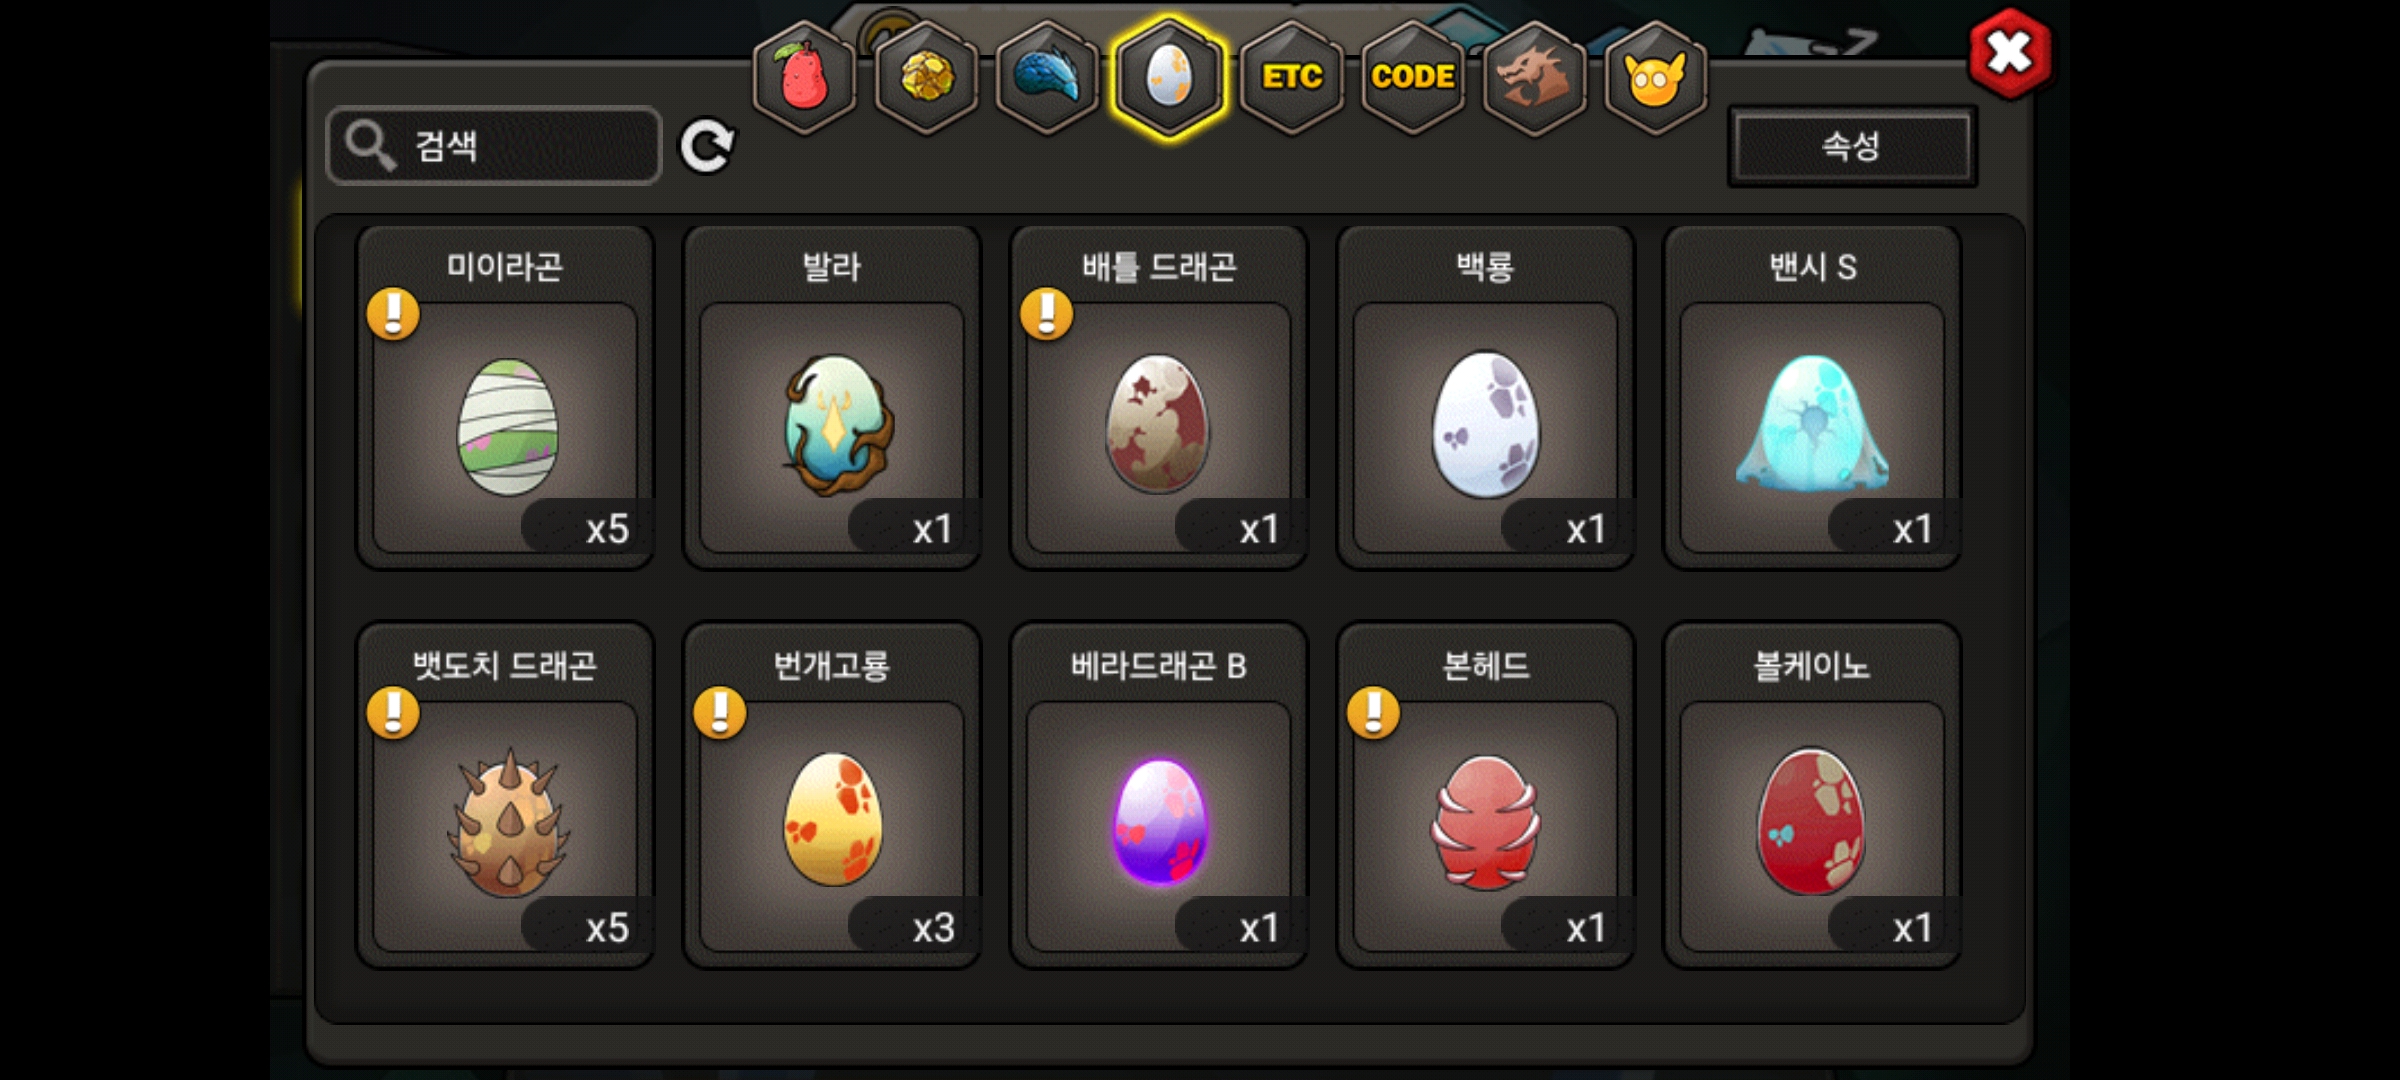The image size is (2400, 1080).
Task: Open the ETC items tab
Action: [x=1291, y=78]
